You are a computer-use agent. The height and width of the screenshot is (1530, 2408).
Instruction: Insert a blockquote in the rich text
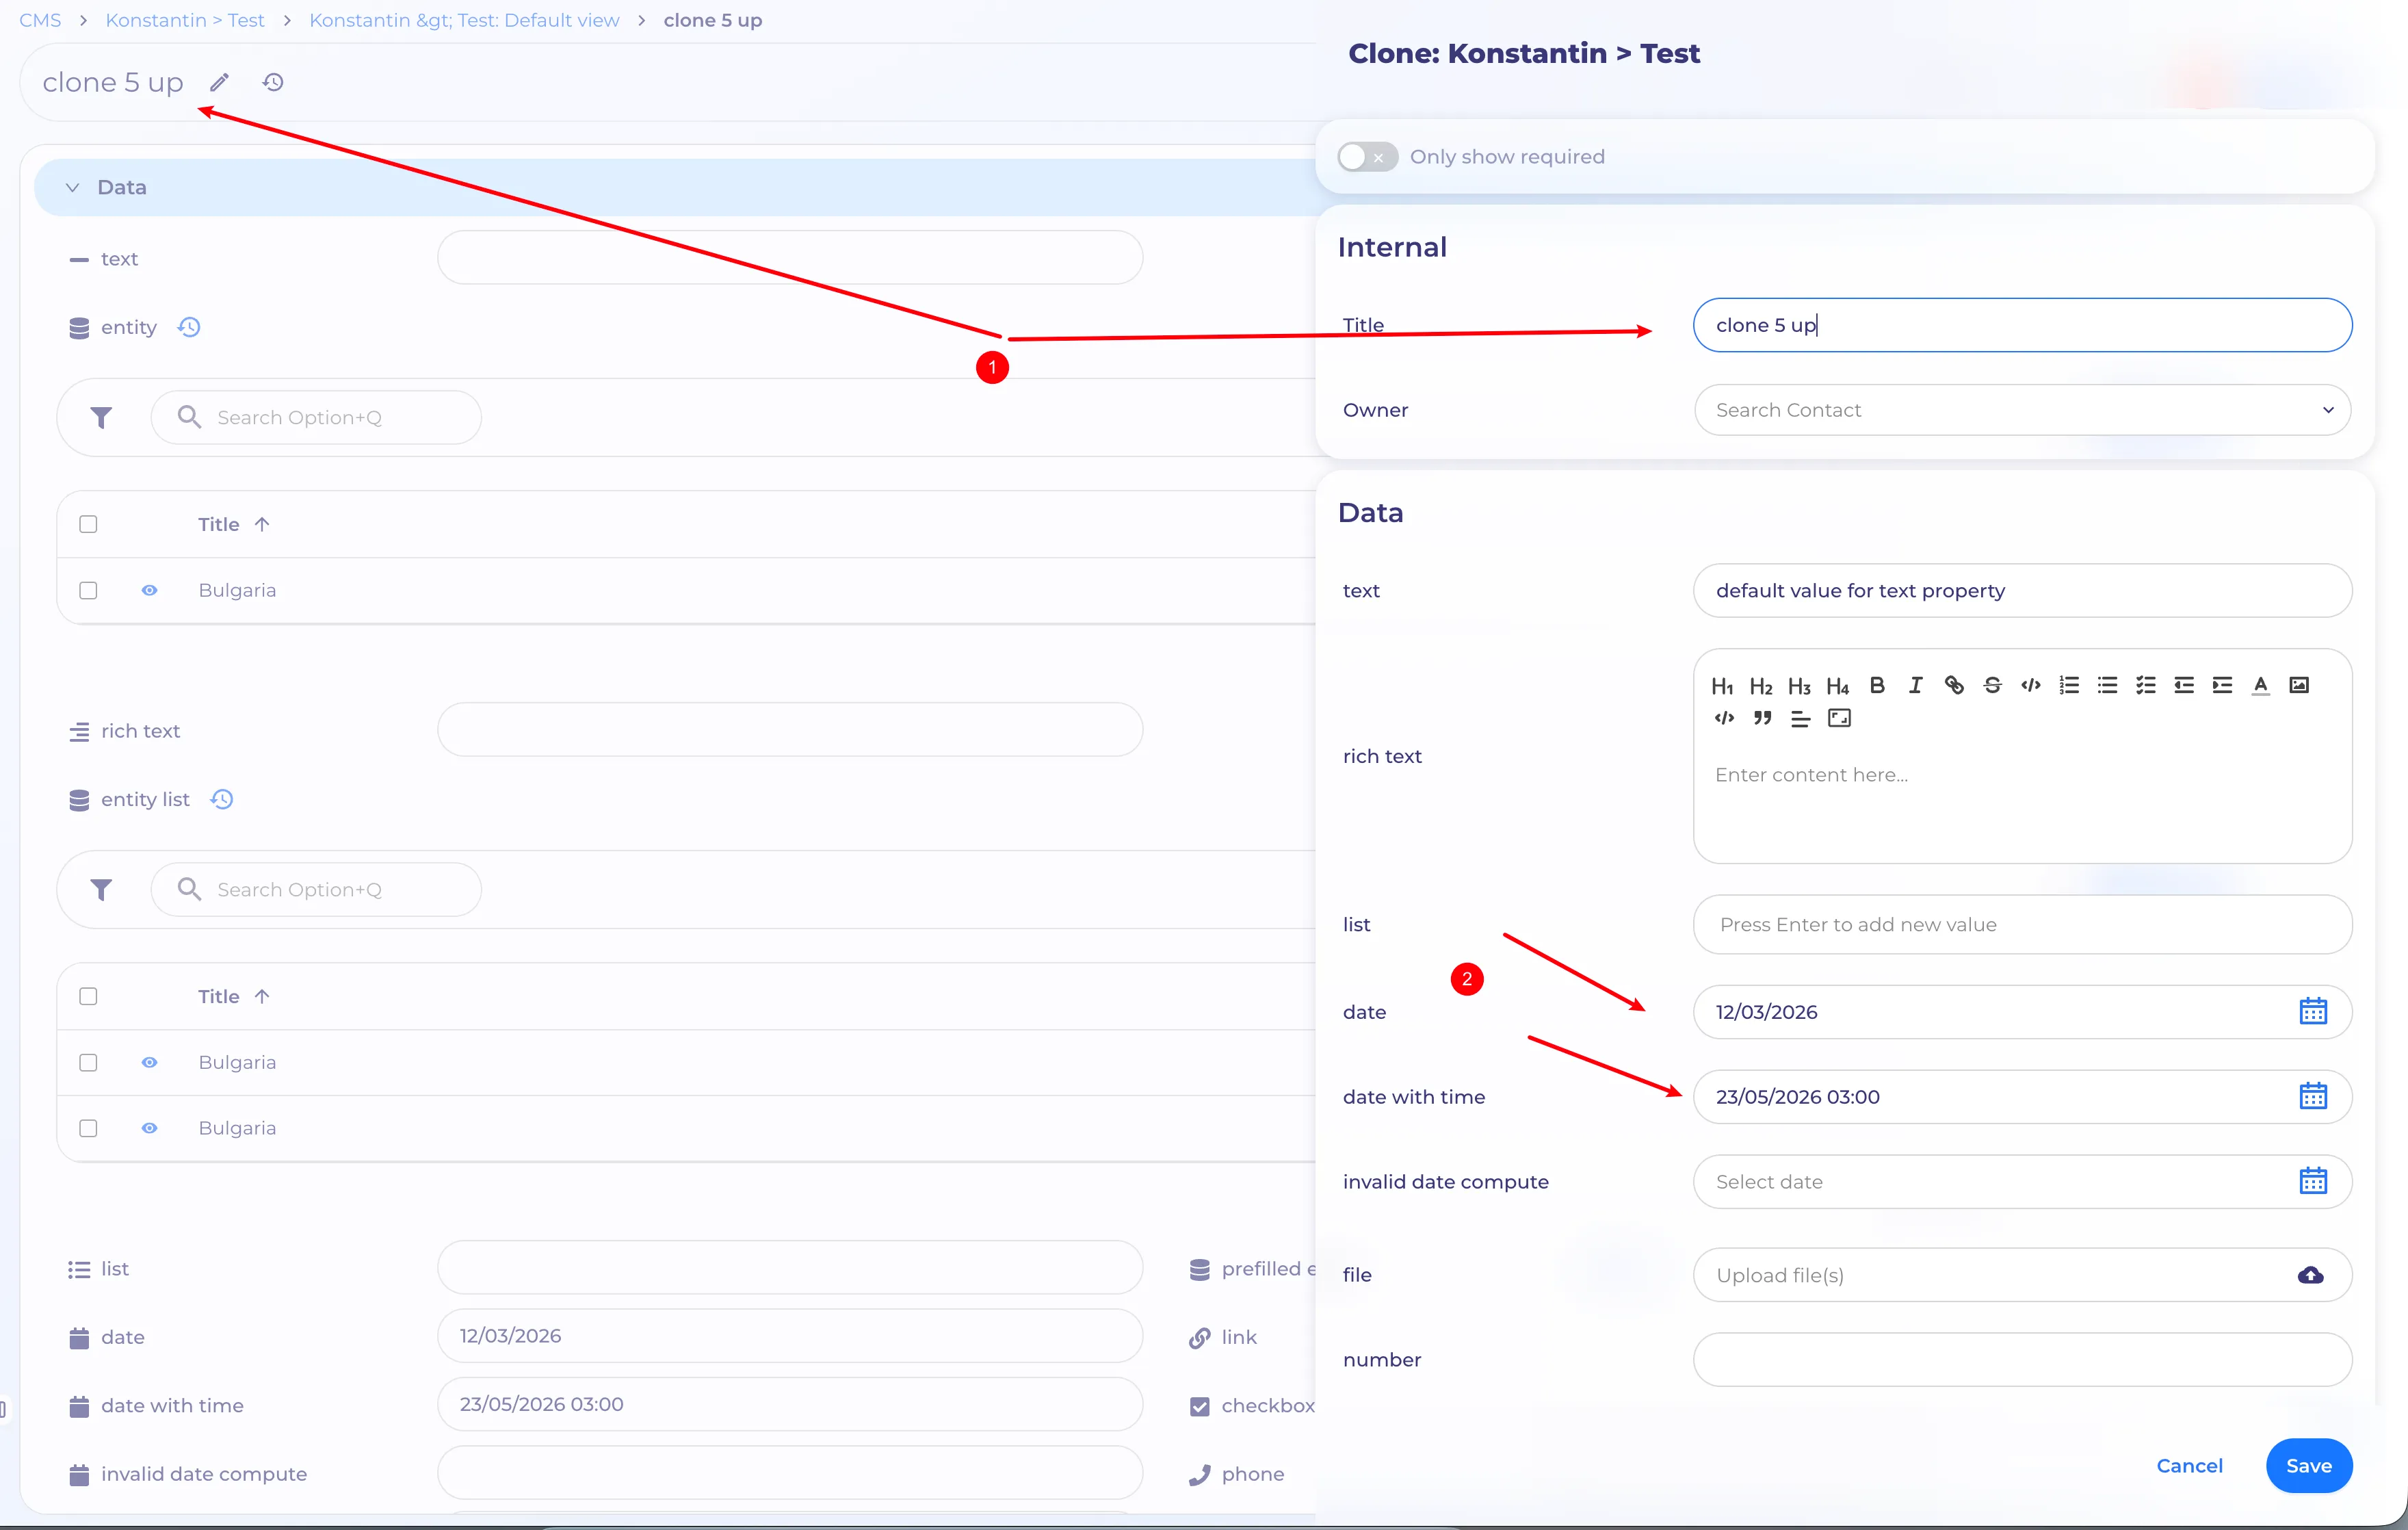1762,718
